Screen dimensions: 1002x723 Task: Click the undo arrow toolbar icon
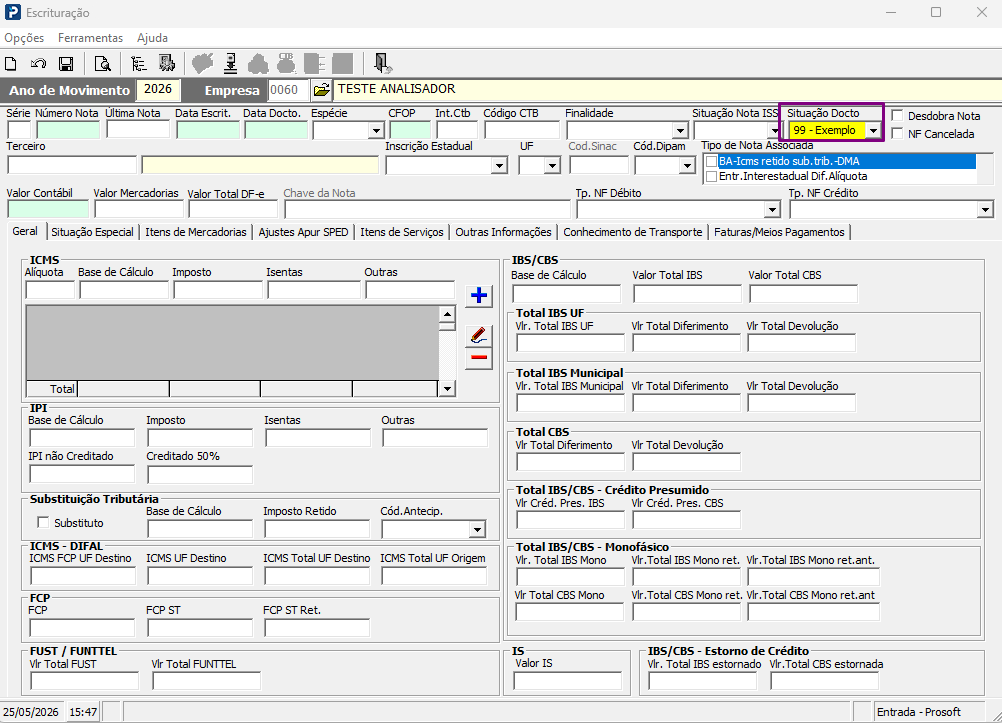38,63
